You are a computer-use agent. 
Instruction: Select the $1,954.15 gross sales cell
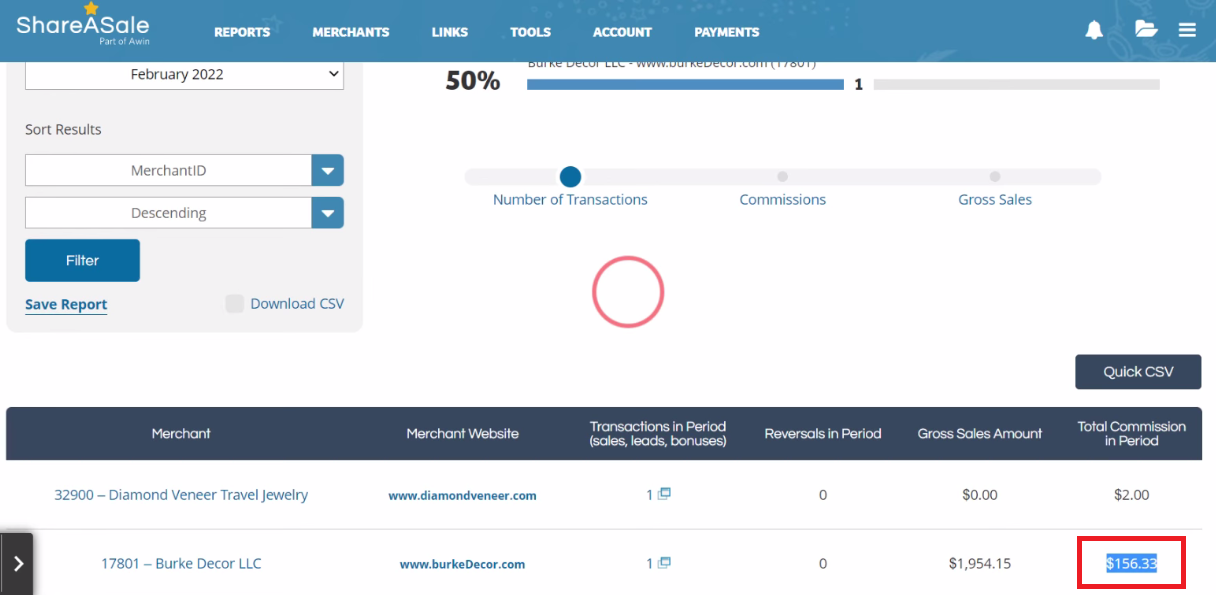click(980, 564)
